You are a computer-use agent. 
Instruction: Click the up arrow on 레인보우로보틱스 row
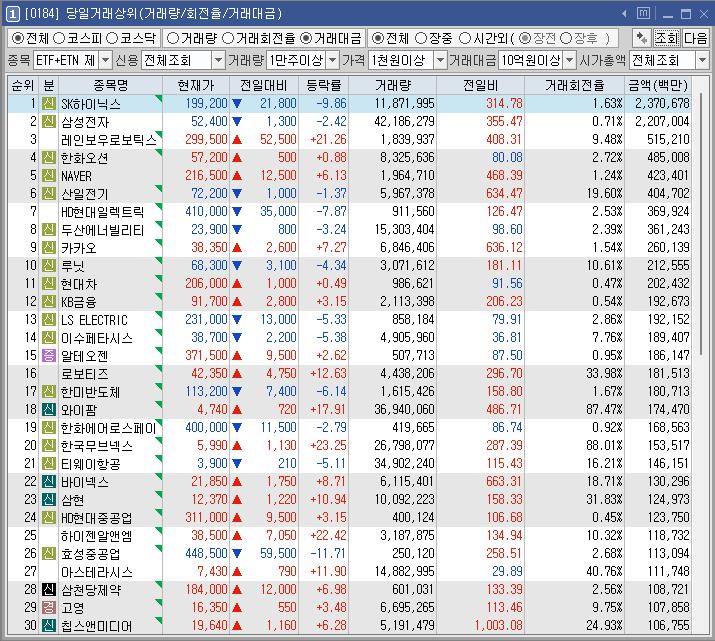(237, 140)
